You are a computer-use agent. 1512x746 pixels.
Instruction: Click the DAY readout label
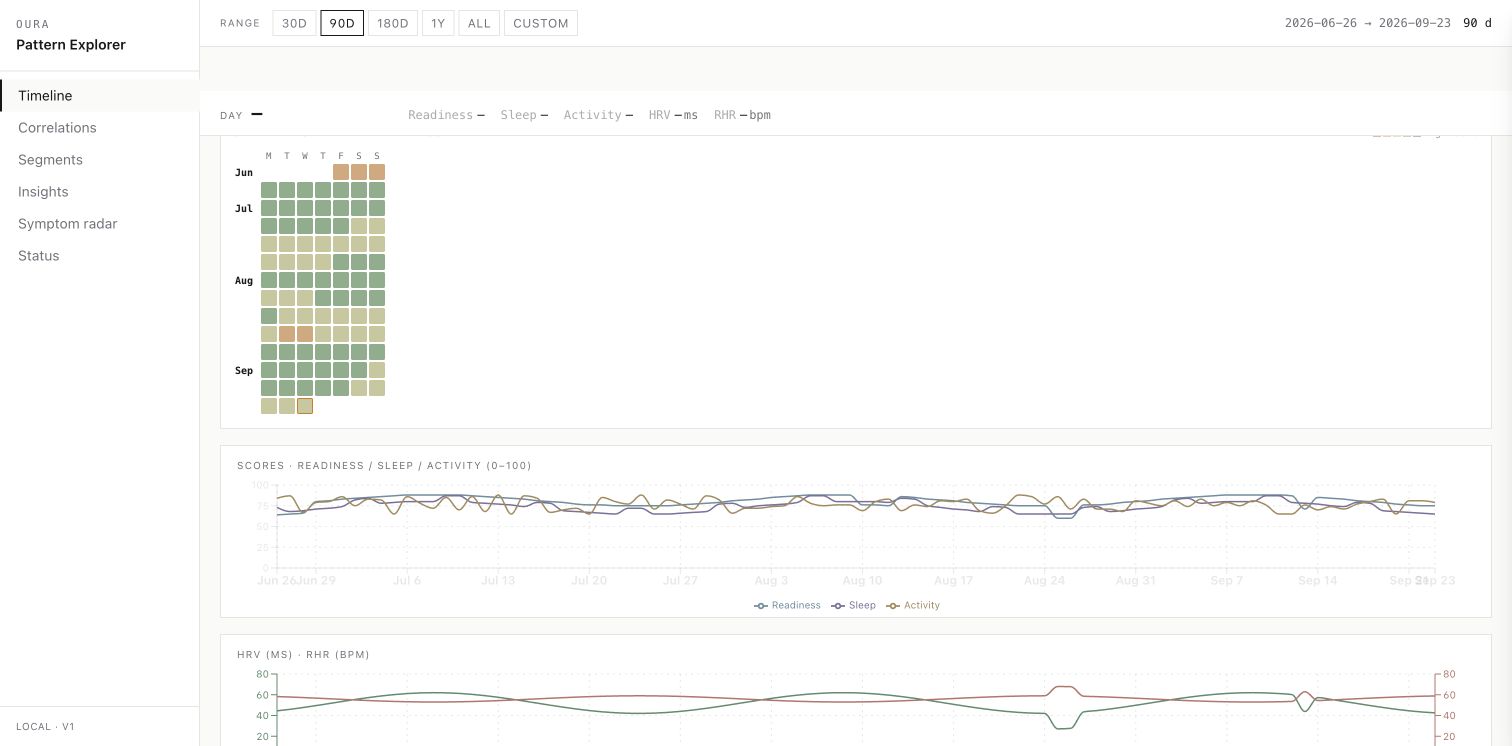tap(231, 115)
